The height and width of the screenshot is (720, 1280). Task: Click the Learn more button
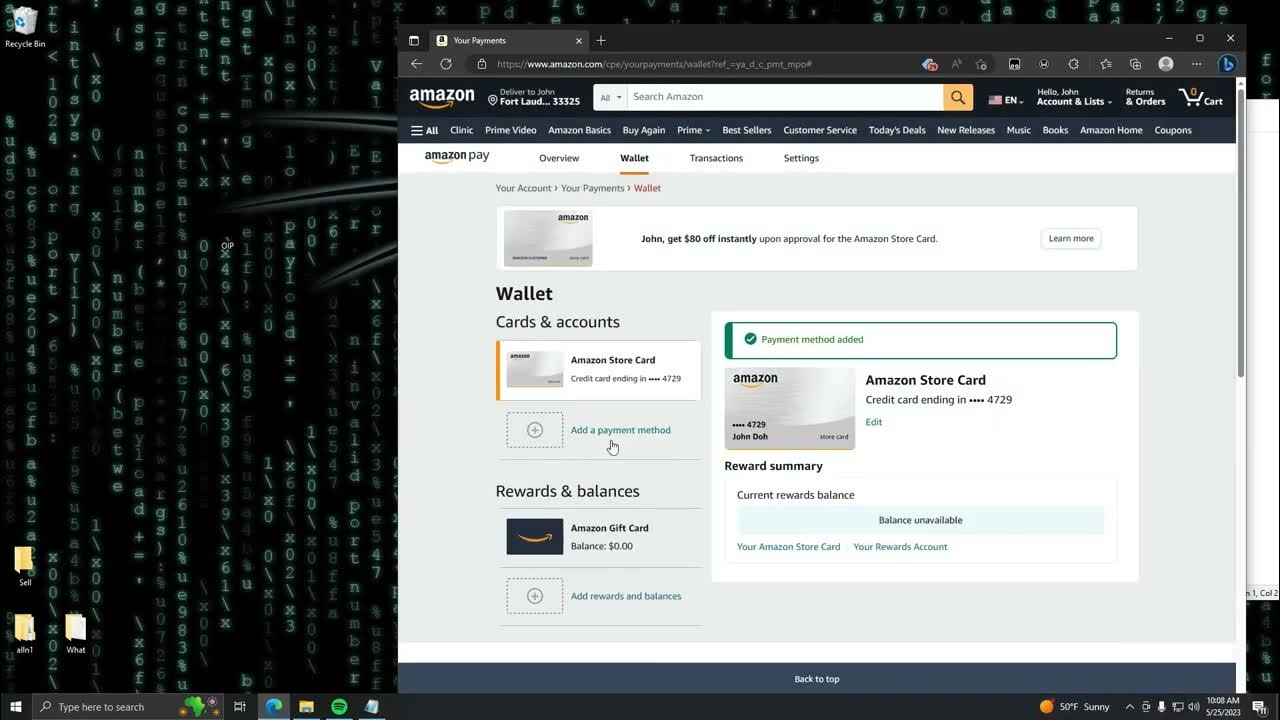point(1071,238)
